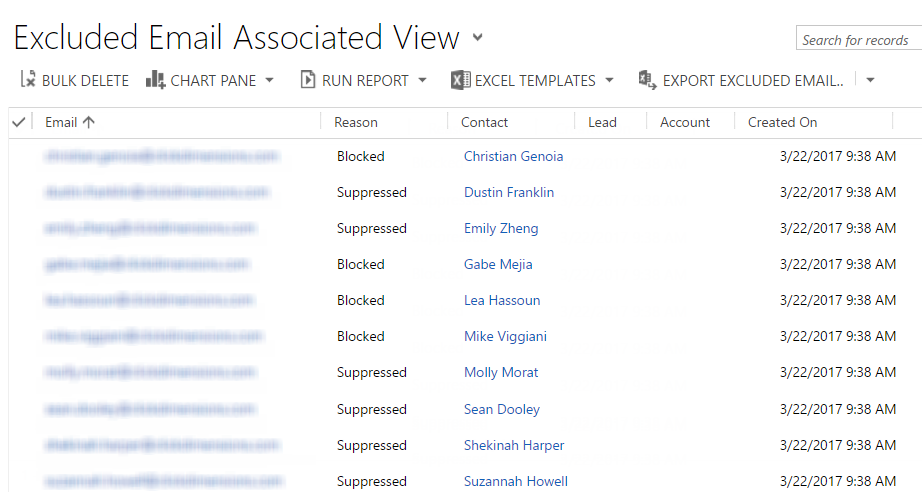This screenshot has width=922, height=492.
Task: Click the Chart Pane icon
Action: [155, 80]
